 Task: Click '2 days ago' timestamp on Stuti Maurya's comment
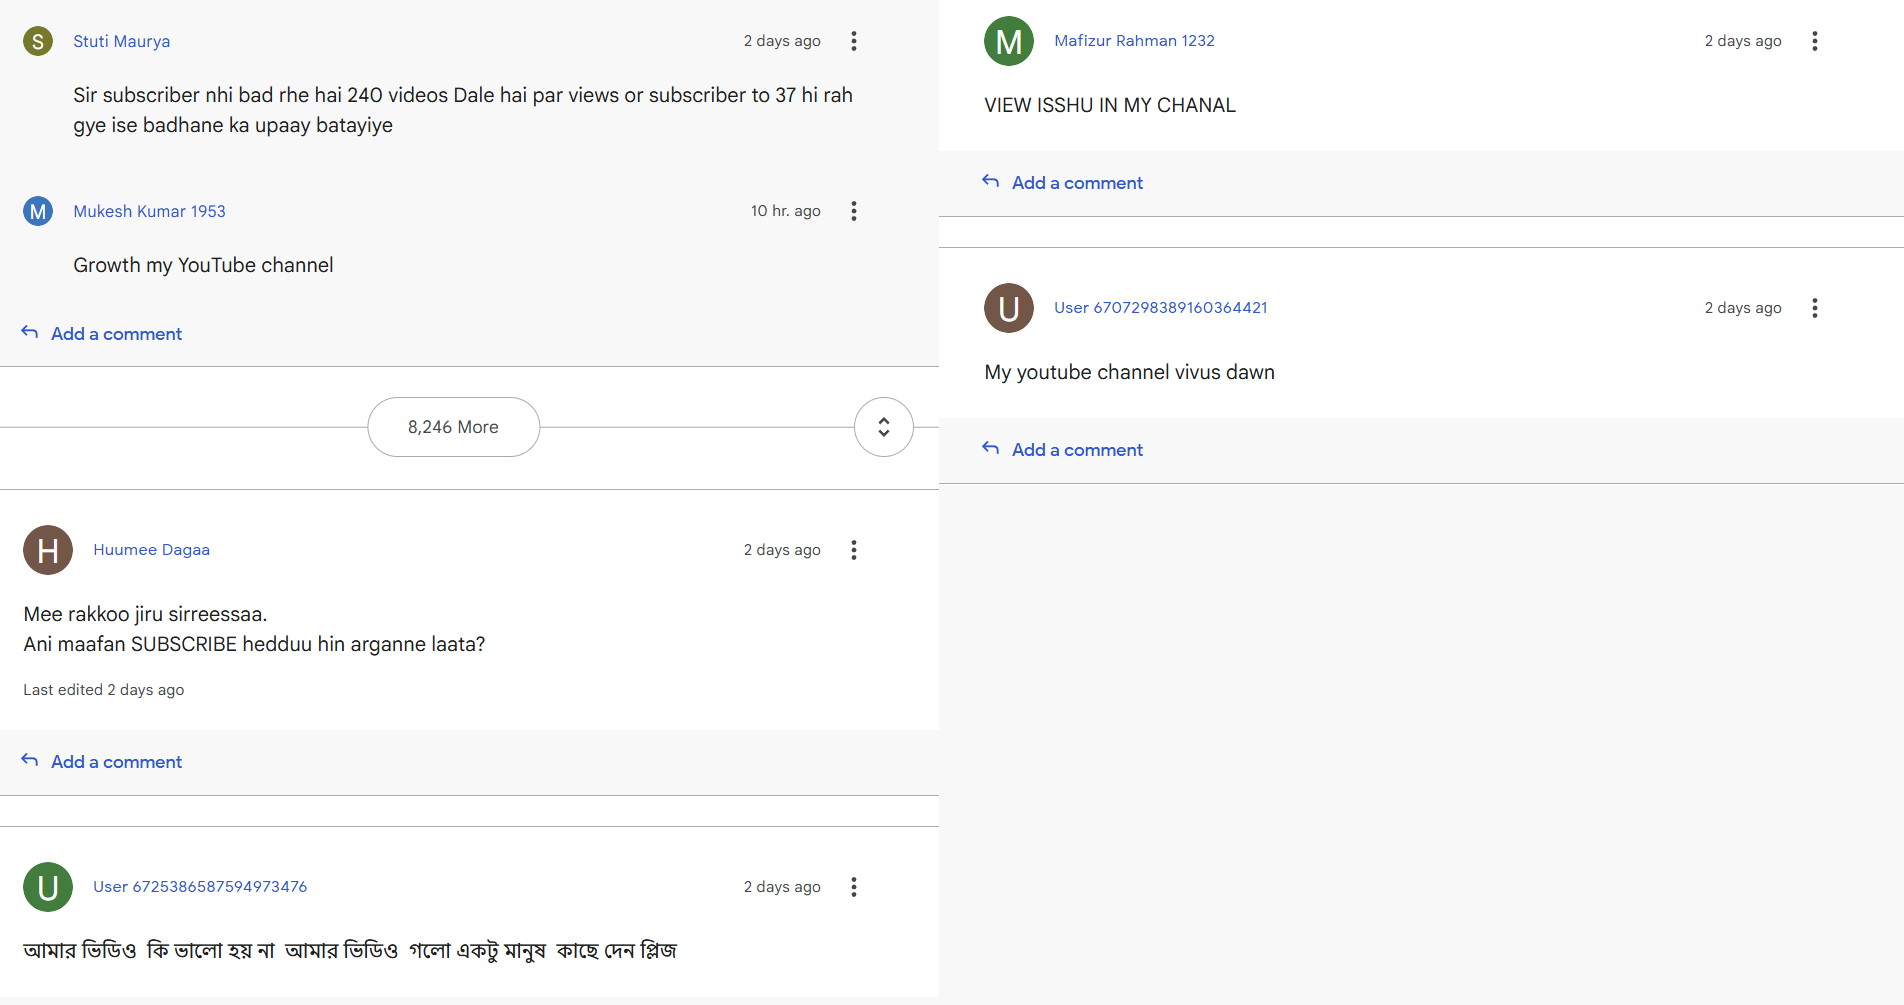tap(782, 41)
